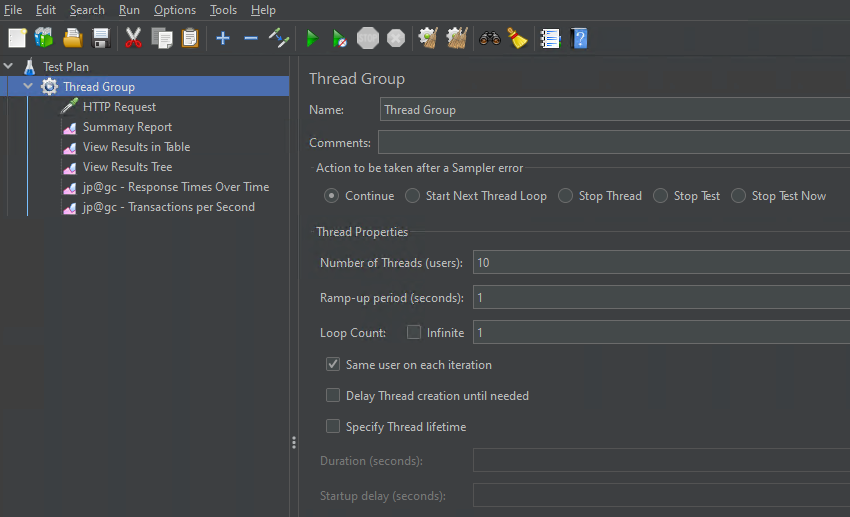This screenshot has width=850, height=517.
Task: Click the Name input field
Action: (615, 109)
